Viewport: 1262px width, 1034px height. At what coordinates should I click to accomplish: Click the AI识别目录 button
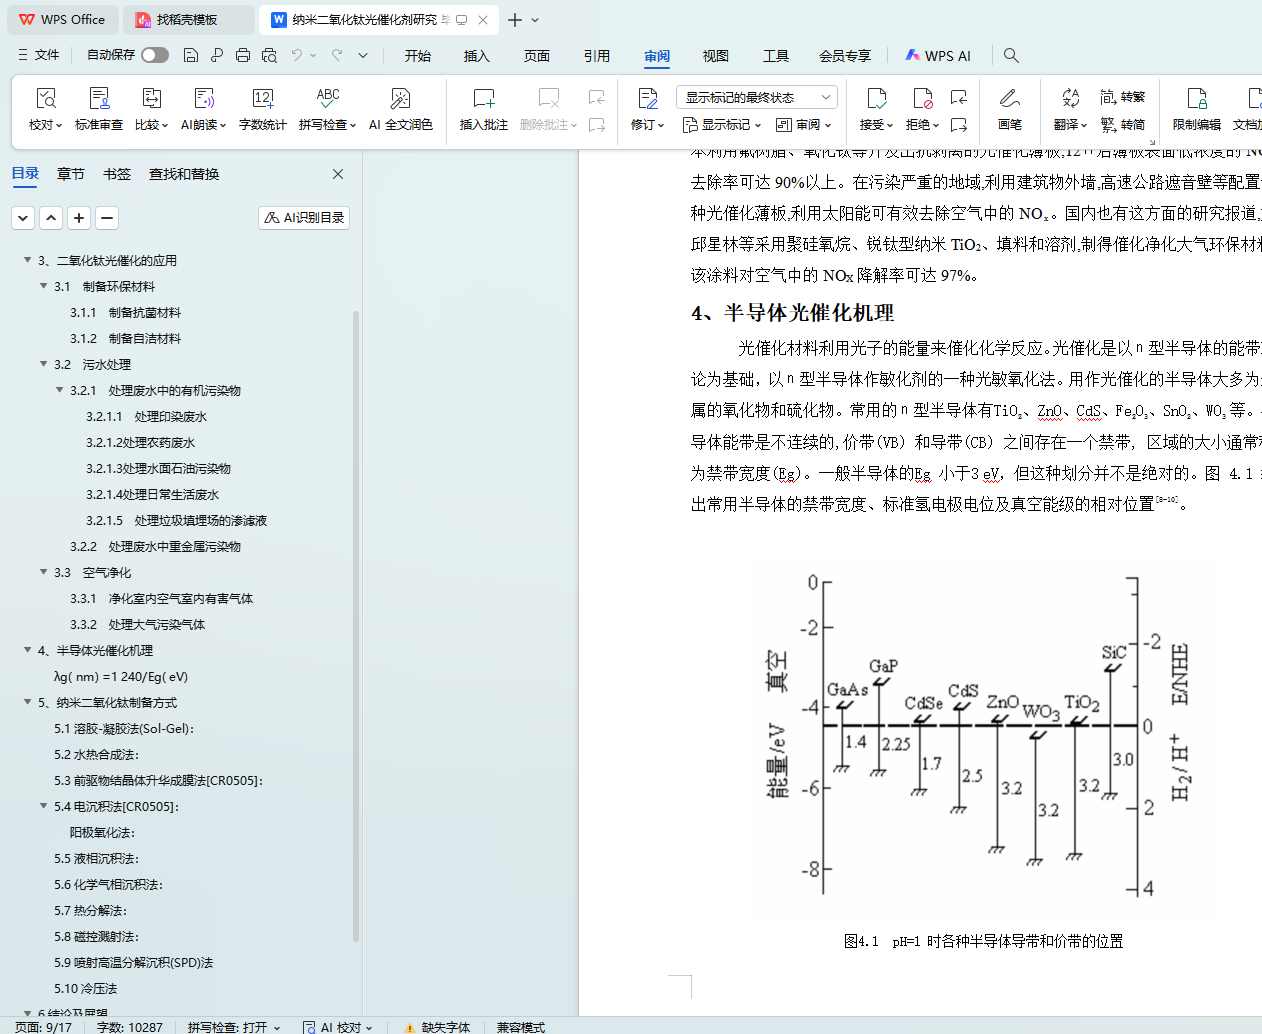pos(304,217)
